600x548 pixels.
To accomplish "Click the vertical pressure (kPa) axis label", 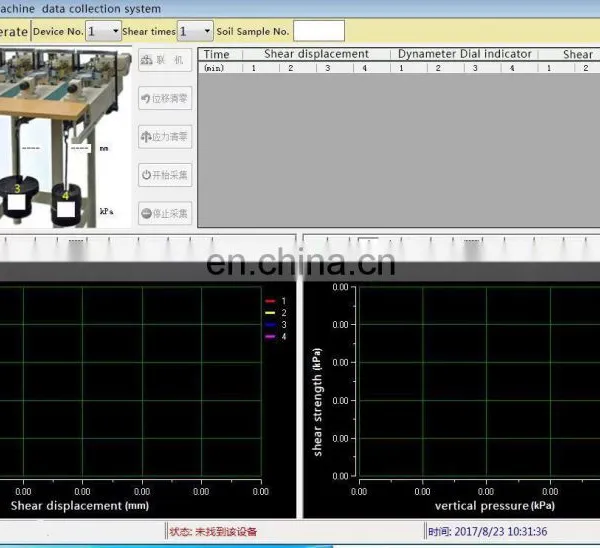I will (x=494, y=506).
